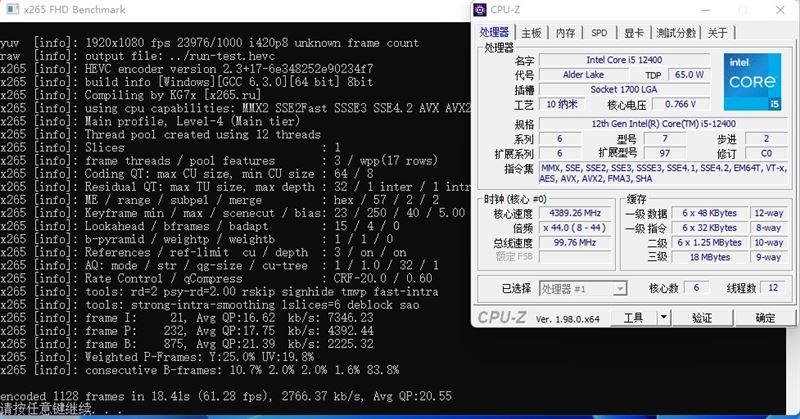This screenshot has height=419, width=800.
Task: Click the x265 FHD Benchmark window icon
Action: [x=13, y=9]
